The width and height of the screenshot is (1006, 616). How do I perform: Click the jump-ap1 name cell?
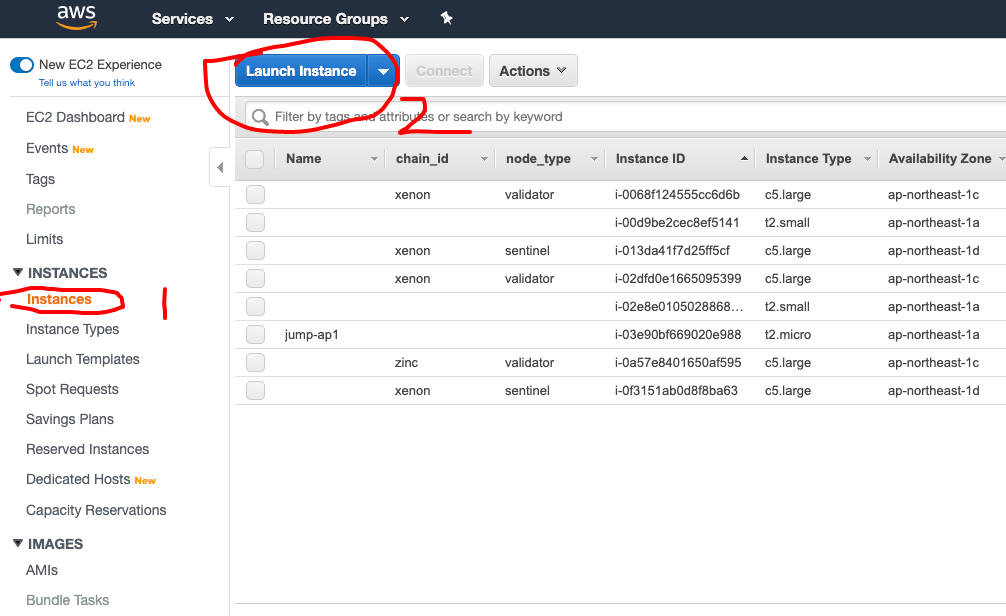(311, 335)
